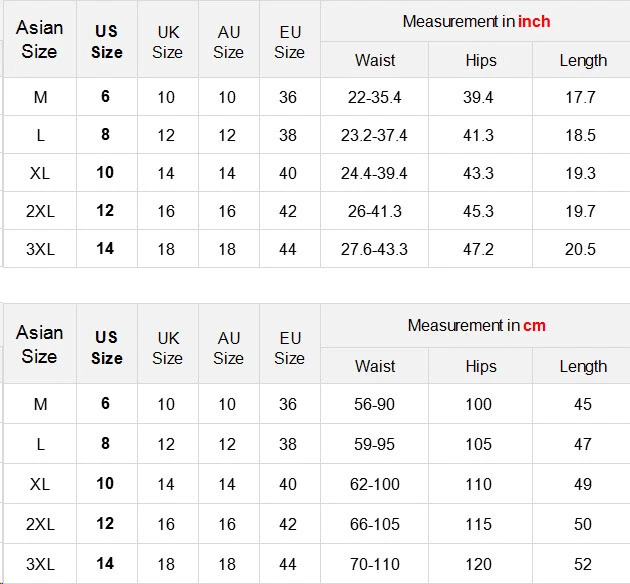Select the hips value 105

(x=479, y=444)
